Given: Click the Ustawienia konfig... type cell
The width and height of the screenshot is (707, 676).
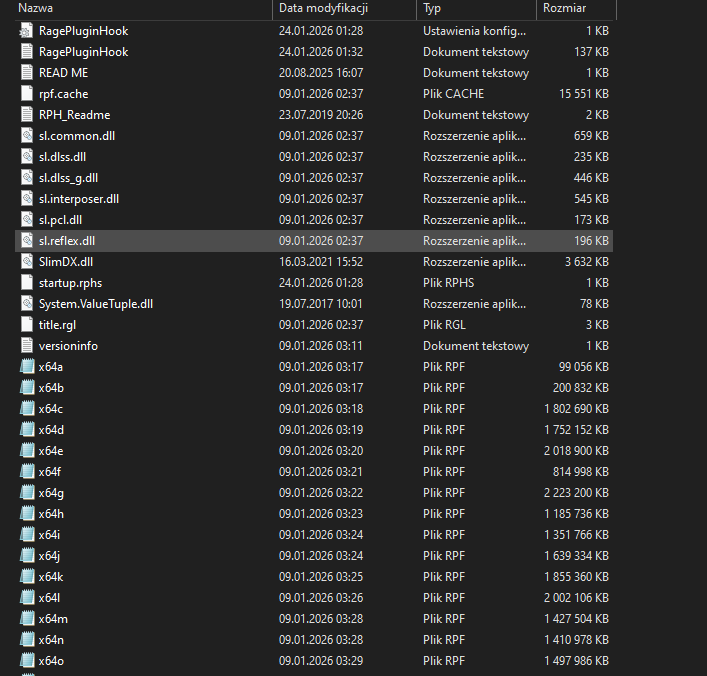Looking at the screenshot, I should 474,31.
